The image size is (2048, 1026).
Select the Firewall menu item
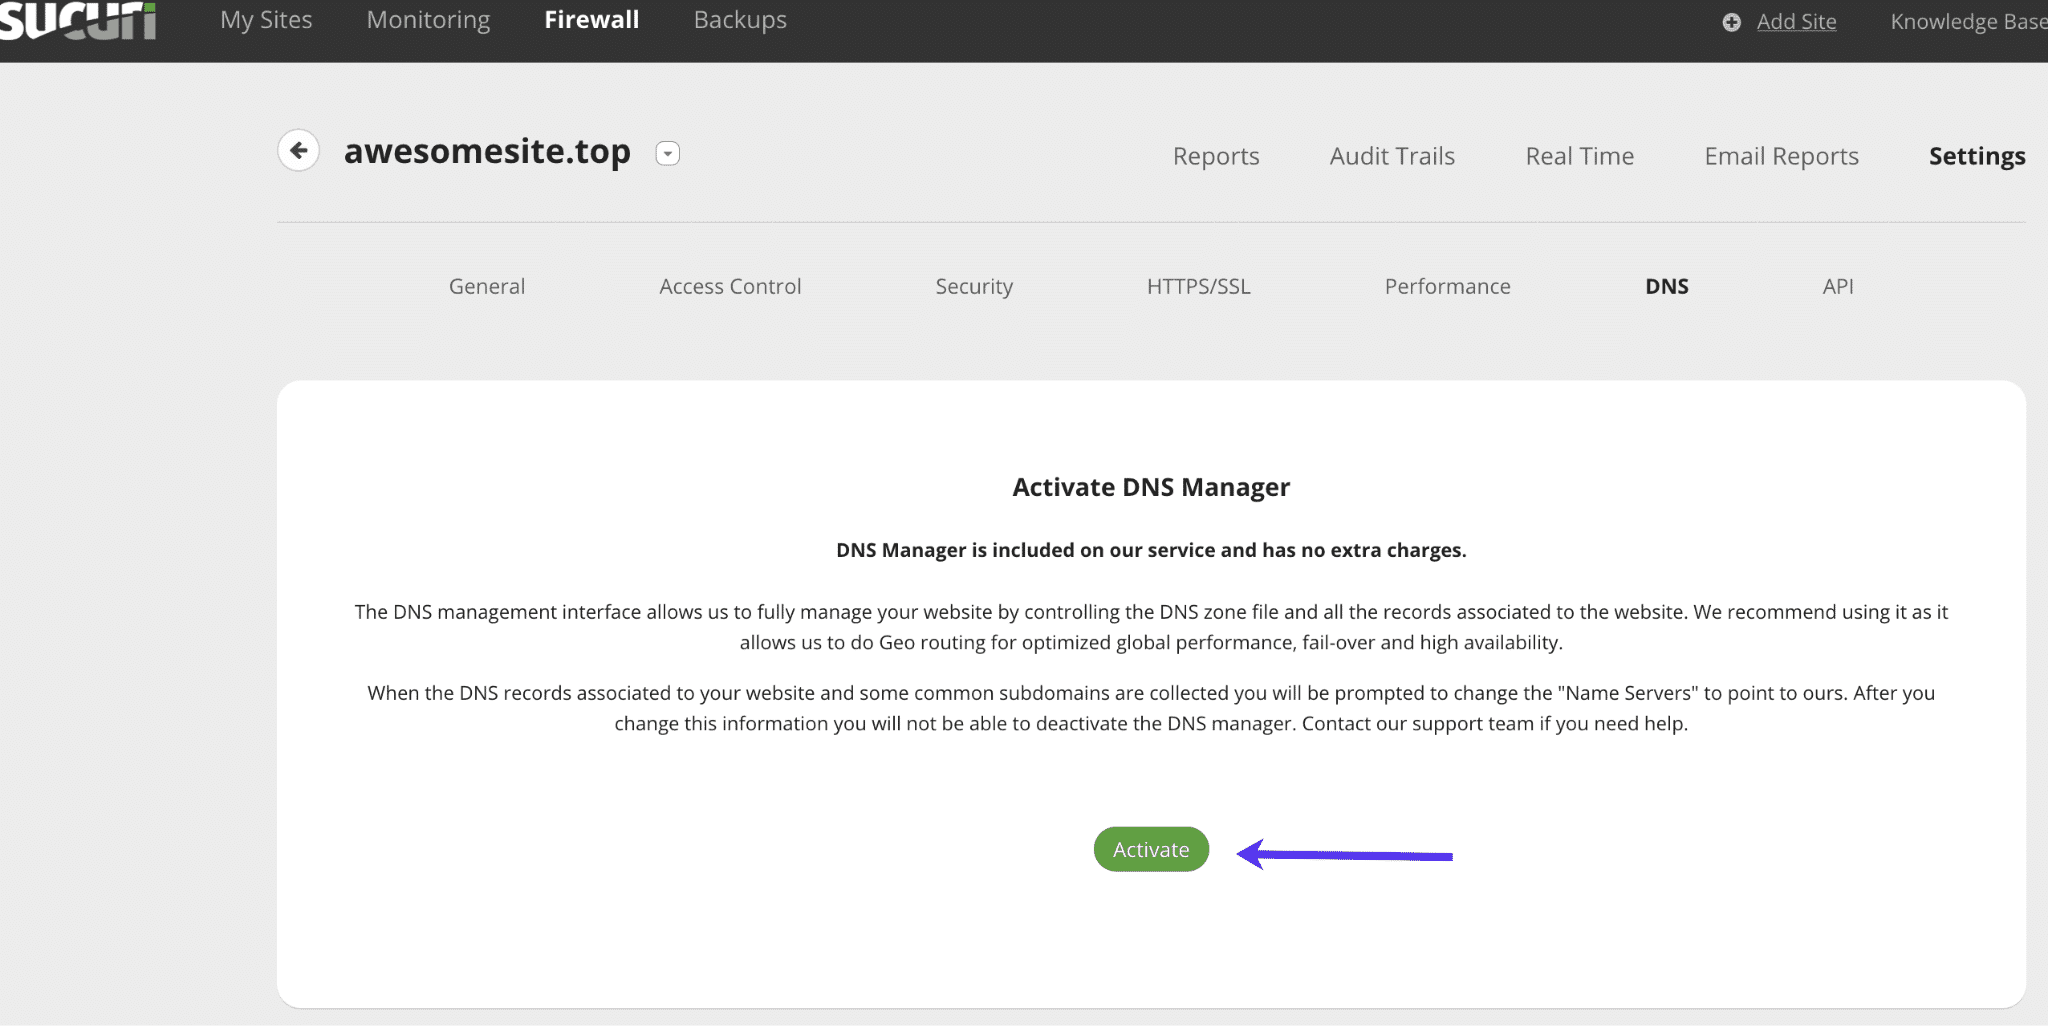591,19
